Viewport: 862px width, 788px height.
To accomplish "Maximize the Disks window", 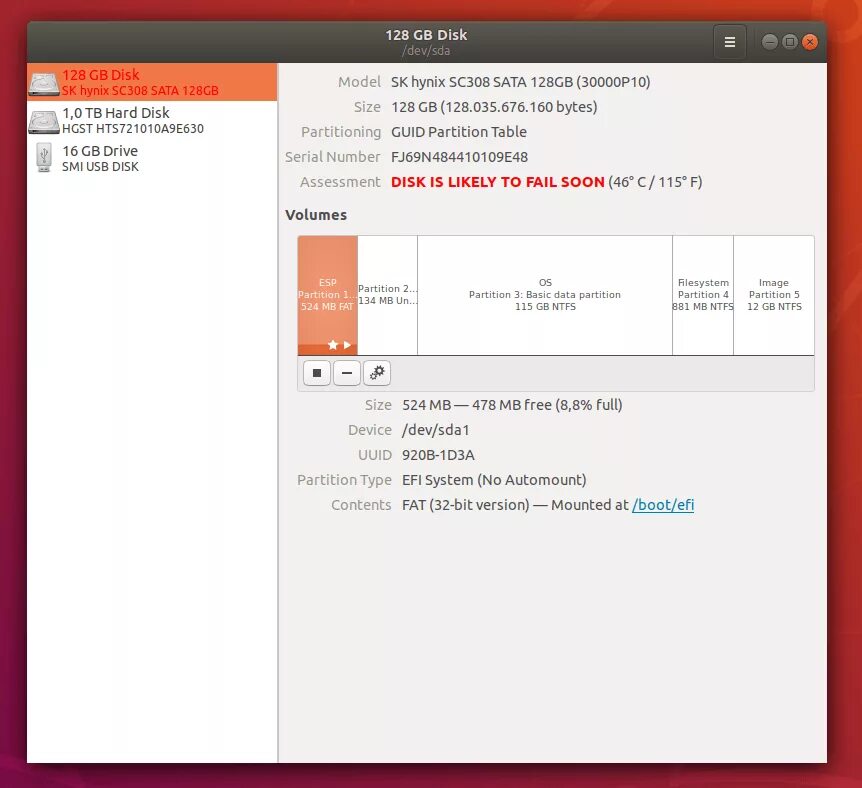I will click(790, 42).
